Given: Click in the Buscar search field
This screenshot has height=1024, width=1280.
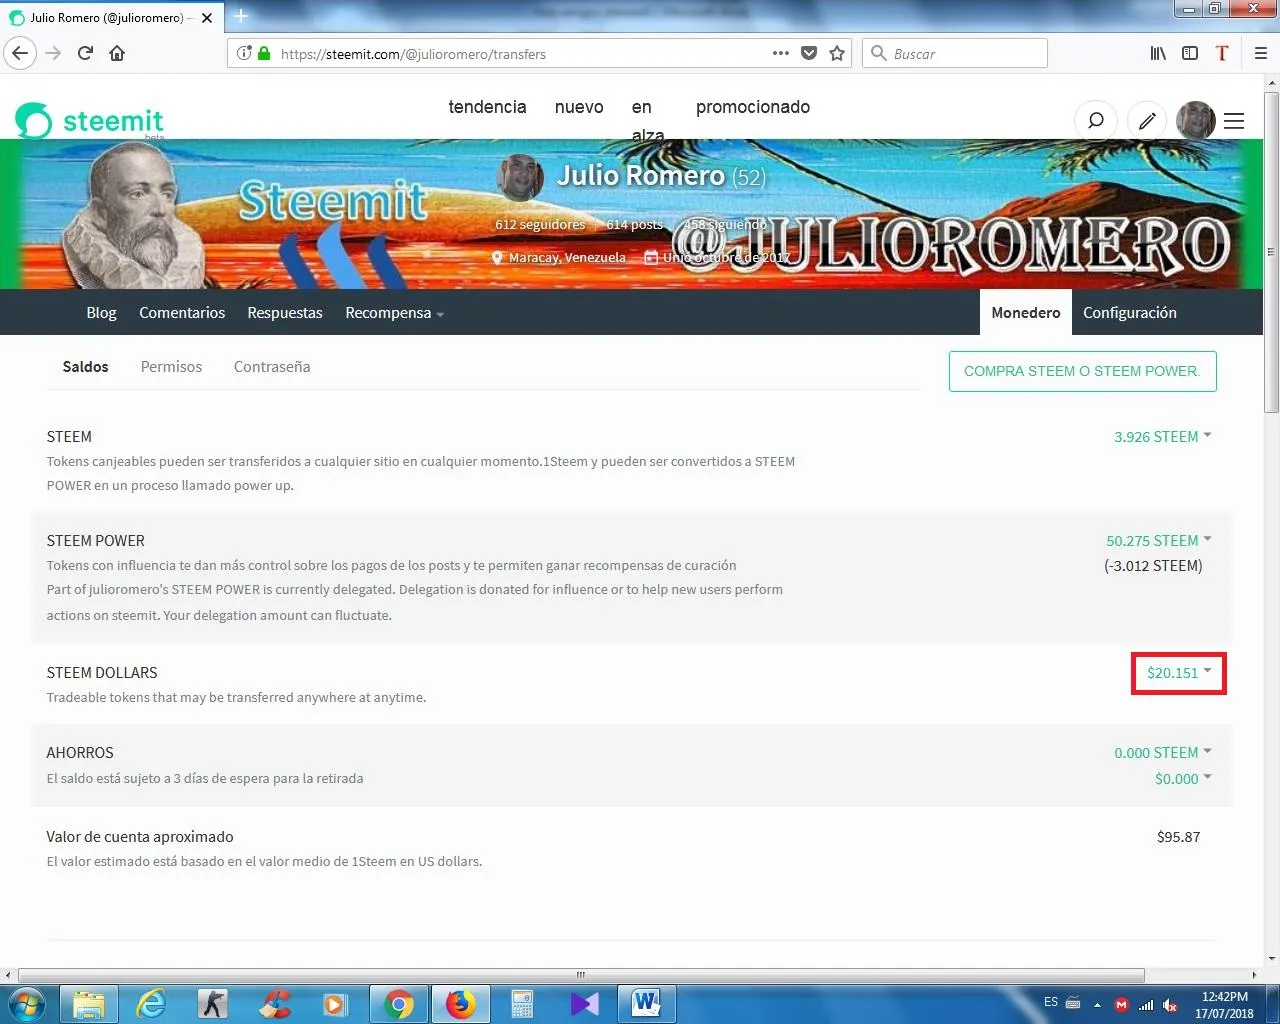Looking at the screenshot, I should (955, 53).
